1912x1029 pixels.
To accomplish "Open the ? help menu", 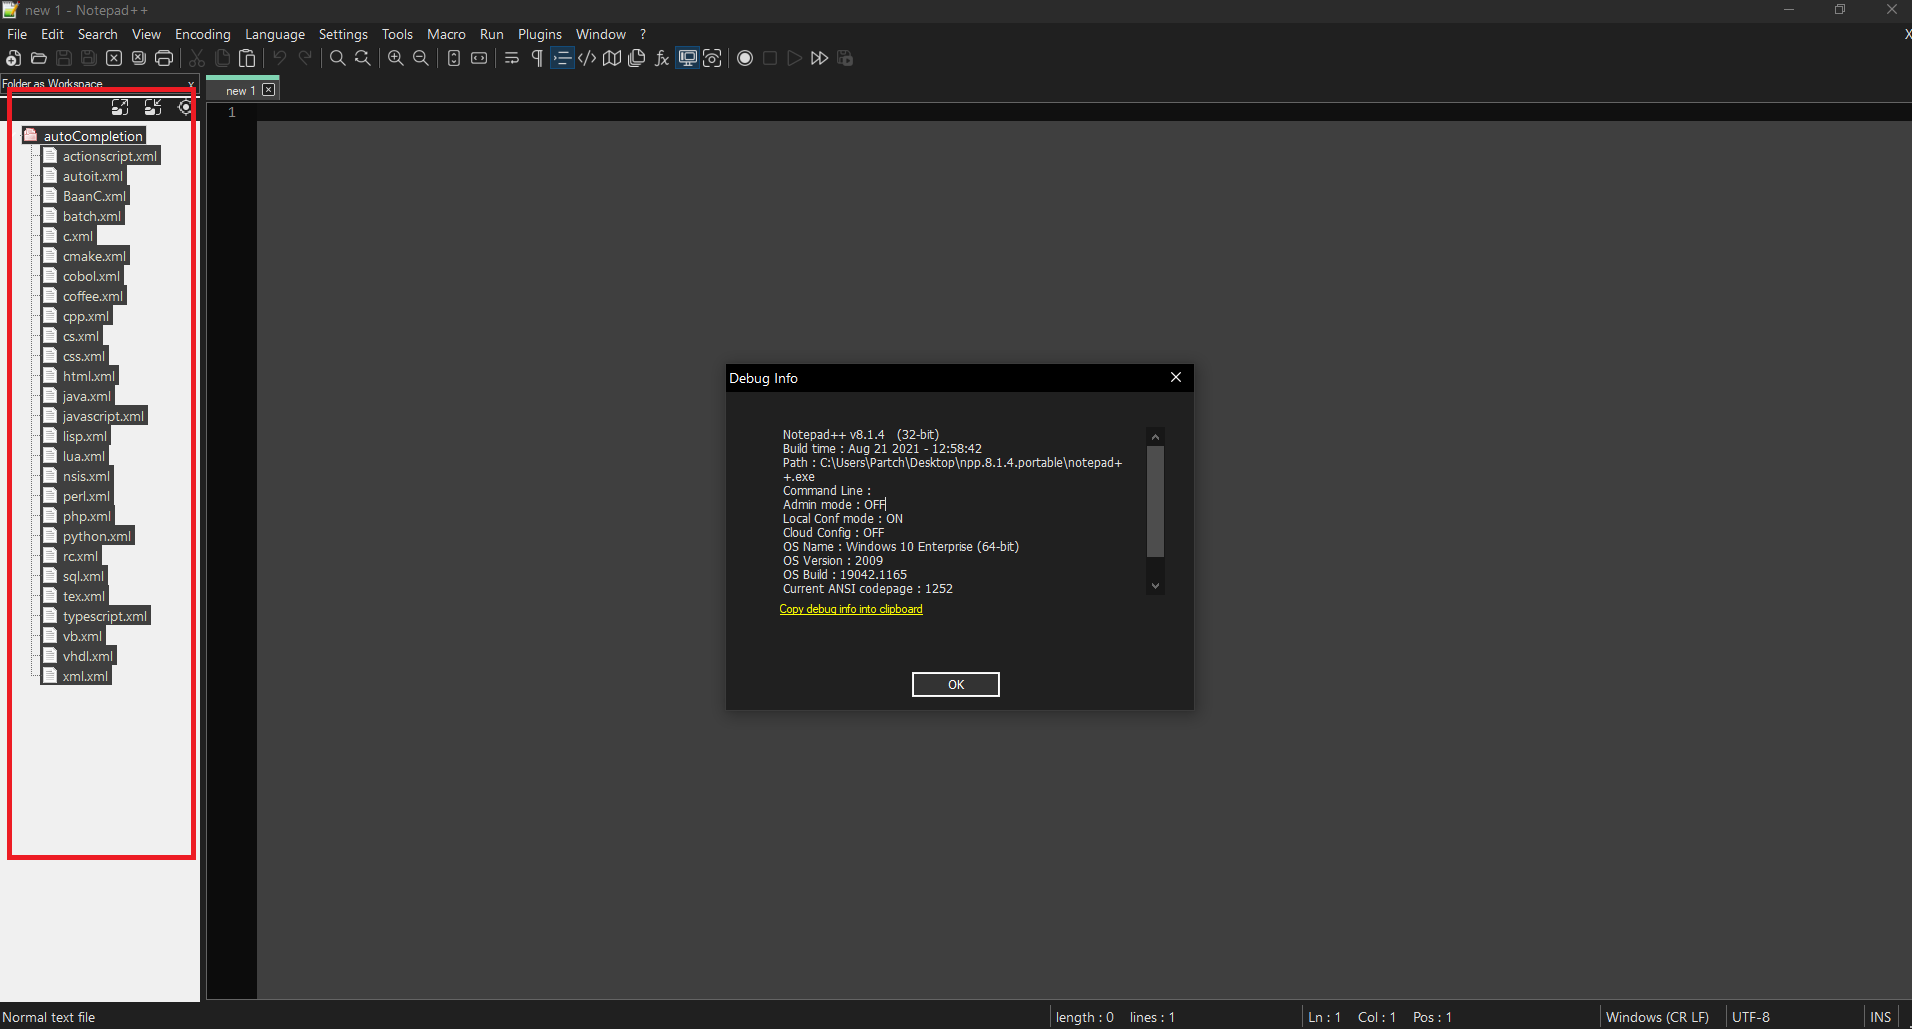I will point(643,34).
